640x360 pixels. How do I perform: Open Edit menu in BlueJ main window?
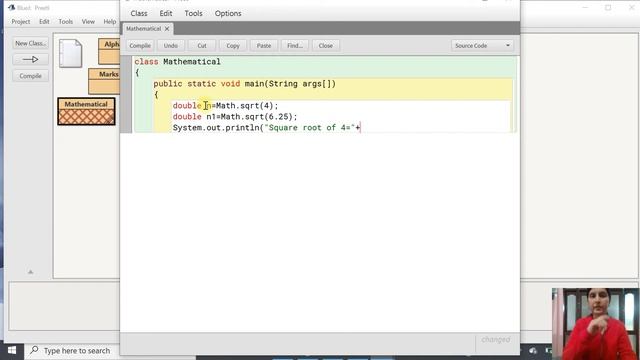pos(44,22)
